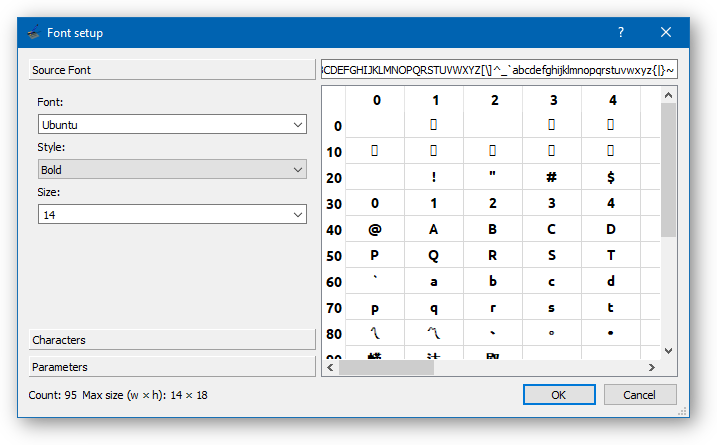
Task: Select column header 3 in character table
Action: click(x=552, y=101)
